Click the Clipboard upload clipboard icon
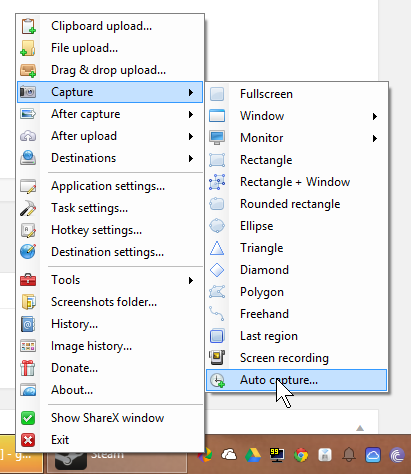Viewport: 411px width, 474px height. pyautogui.click(x=28, y=26)
